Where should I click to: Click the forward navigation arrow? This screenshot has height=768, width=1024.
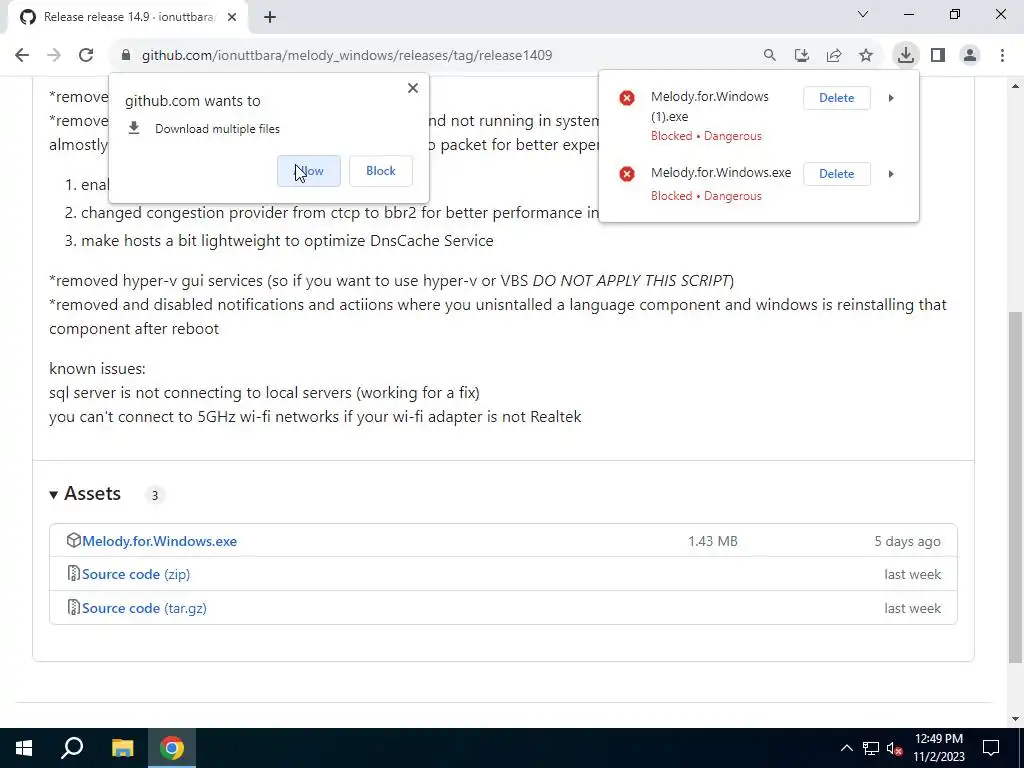tap(54, 55)
